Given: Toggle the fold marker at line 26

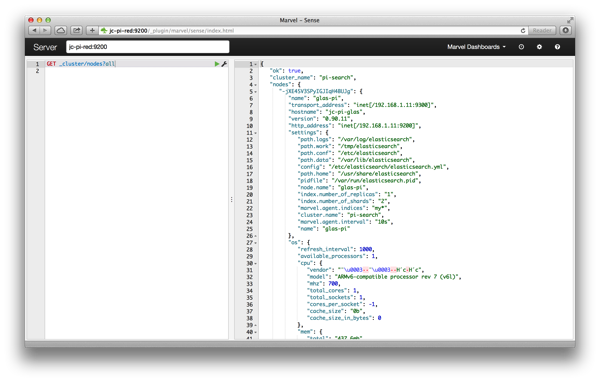Looking at the screenshot, I should (256, 236).
